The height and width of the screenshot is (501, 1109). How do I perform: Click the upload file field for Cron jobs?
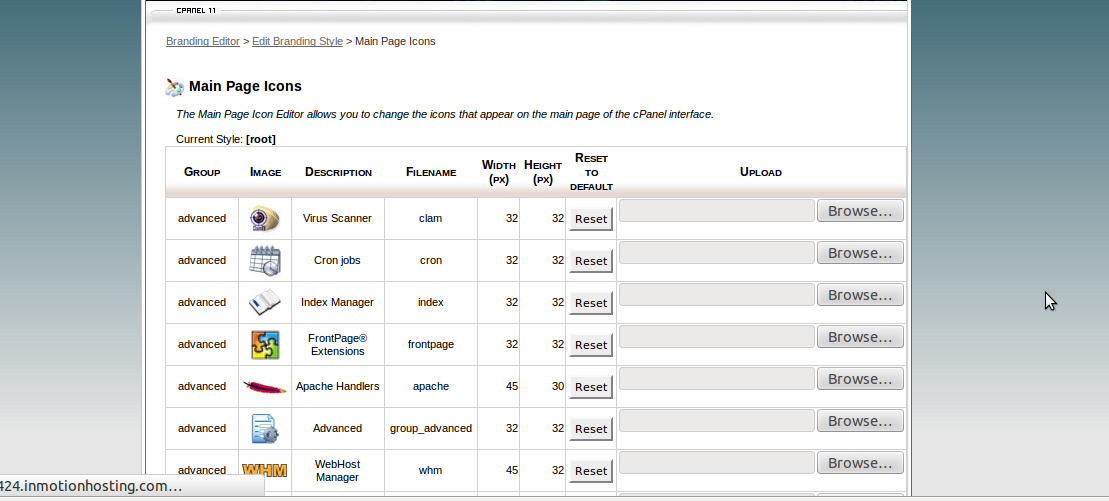[x=717, y=253]
